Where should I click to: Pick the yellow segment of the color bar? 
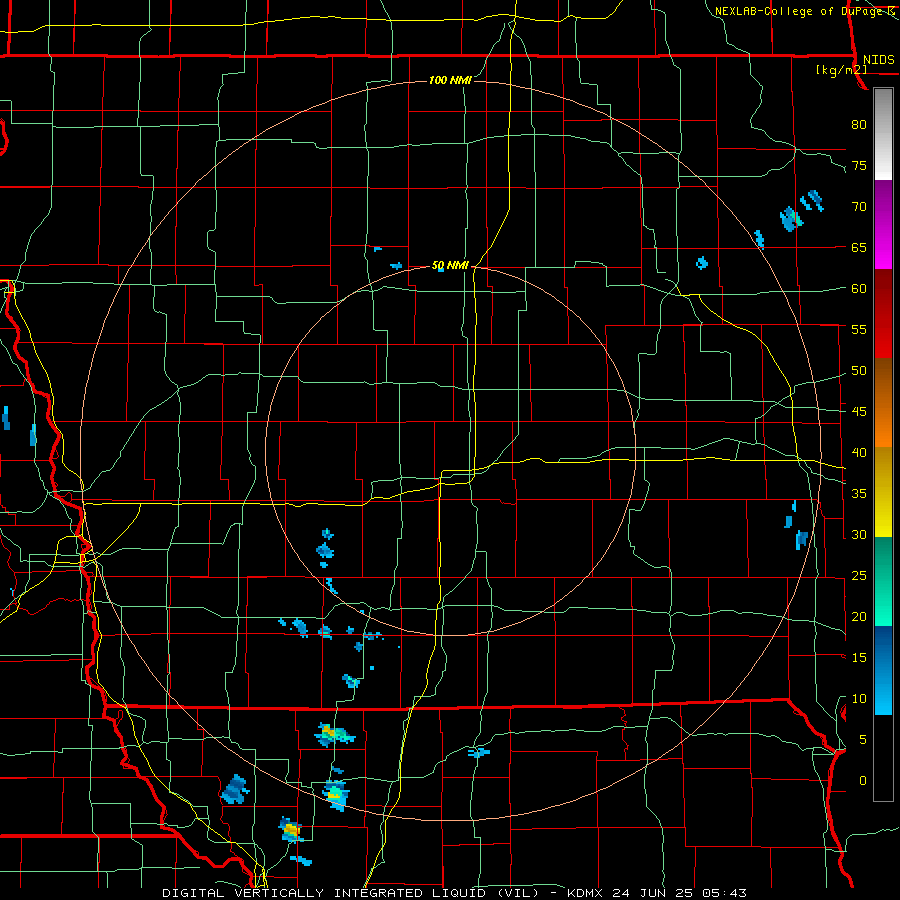pyautogui.click(x=883, y=492)
